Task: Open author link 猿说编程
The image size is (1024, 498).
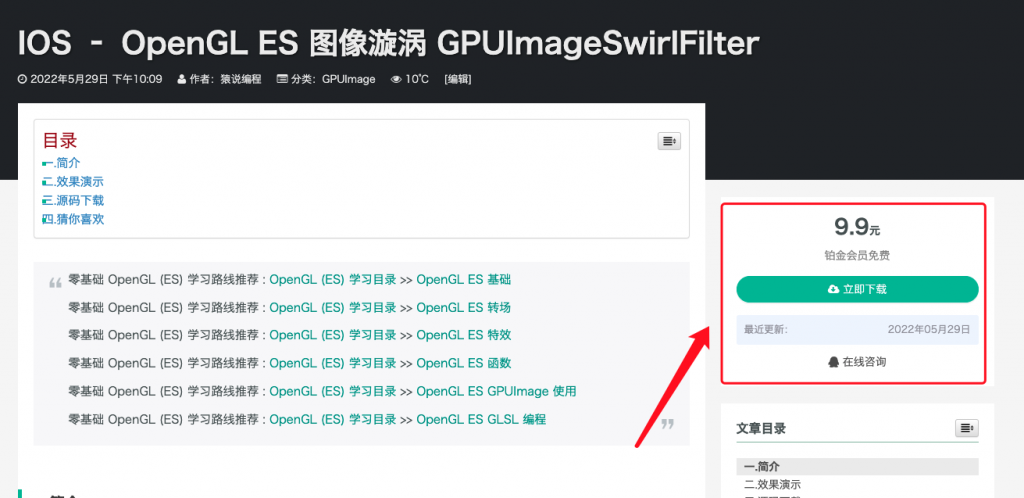Action: [x=241, y=80]
